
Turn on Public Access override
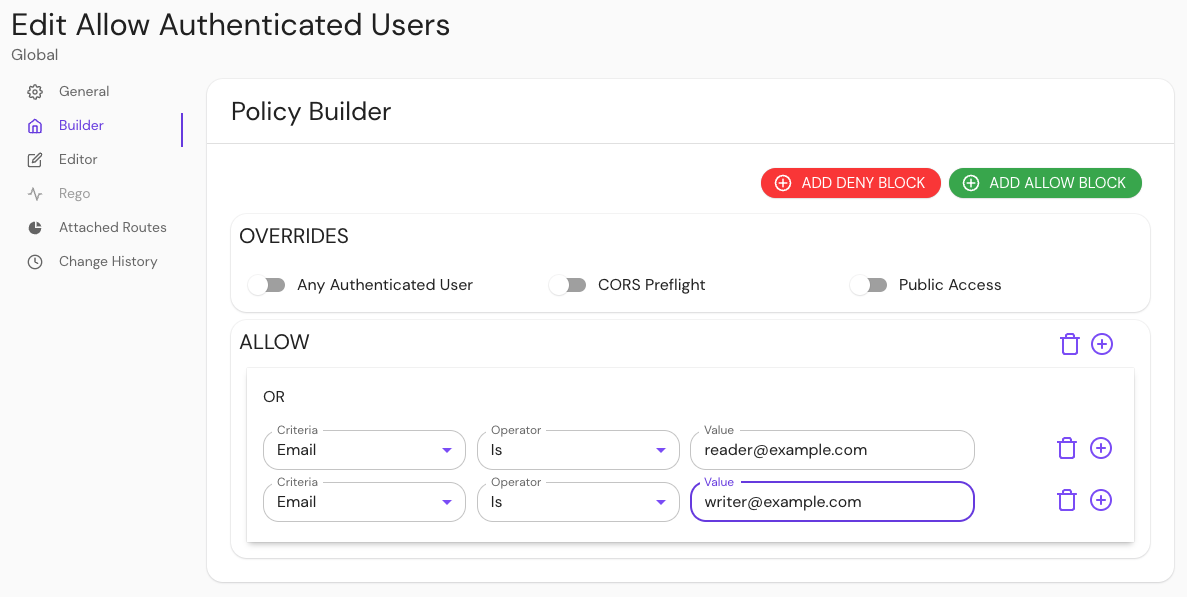[x=869, y=285]
